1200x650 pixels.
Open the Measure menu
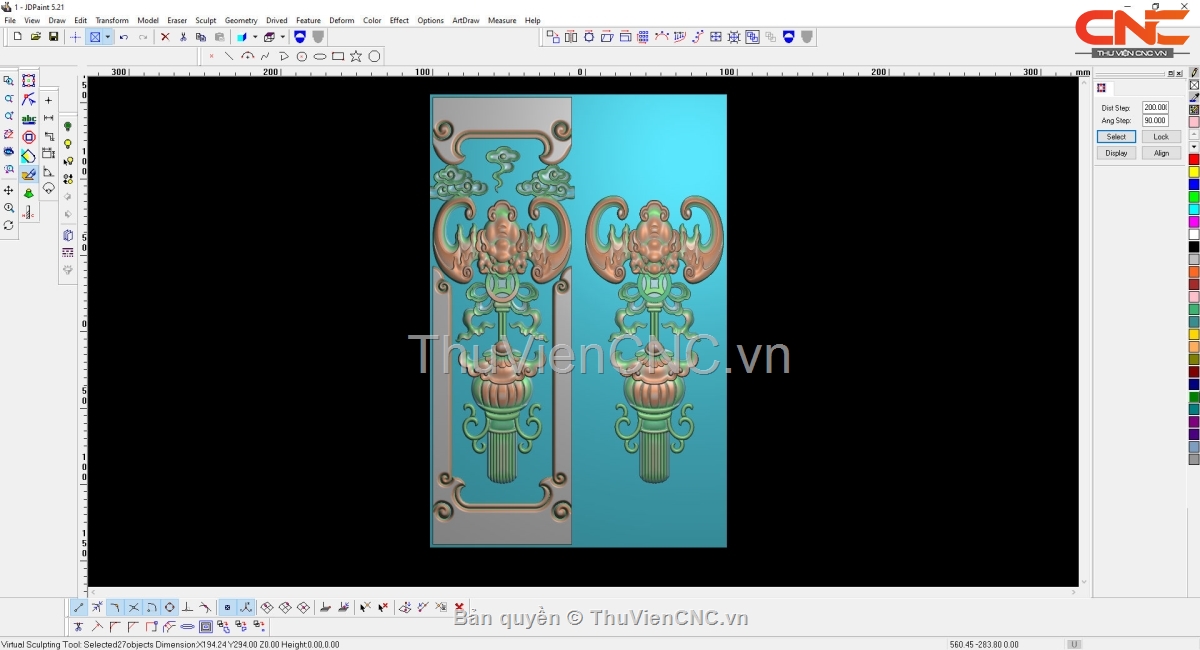click(x=502, y=20)
